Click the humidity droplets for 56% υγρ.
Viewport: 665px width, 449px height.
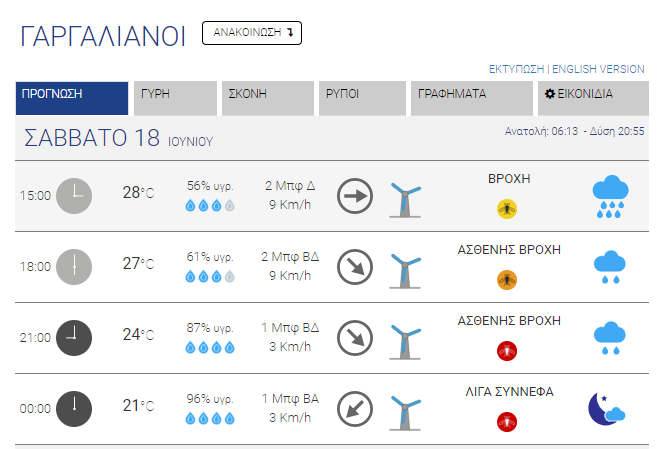[x=210, y=206]
